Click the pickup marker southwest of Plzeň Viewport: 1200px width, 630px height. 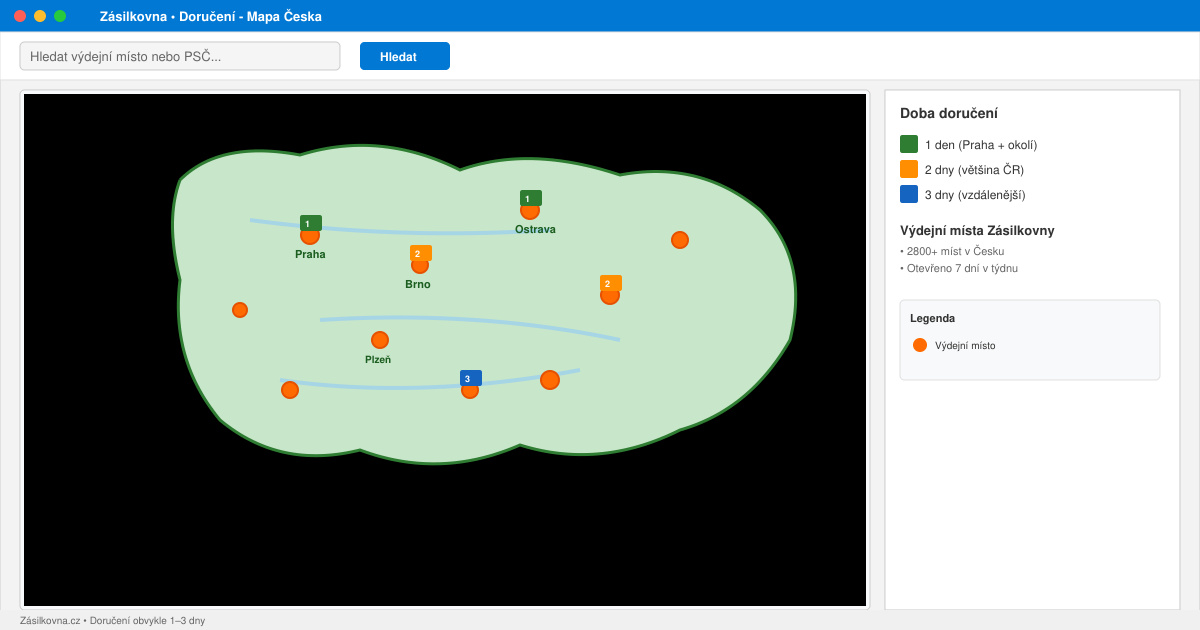[290, 390]
